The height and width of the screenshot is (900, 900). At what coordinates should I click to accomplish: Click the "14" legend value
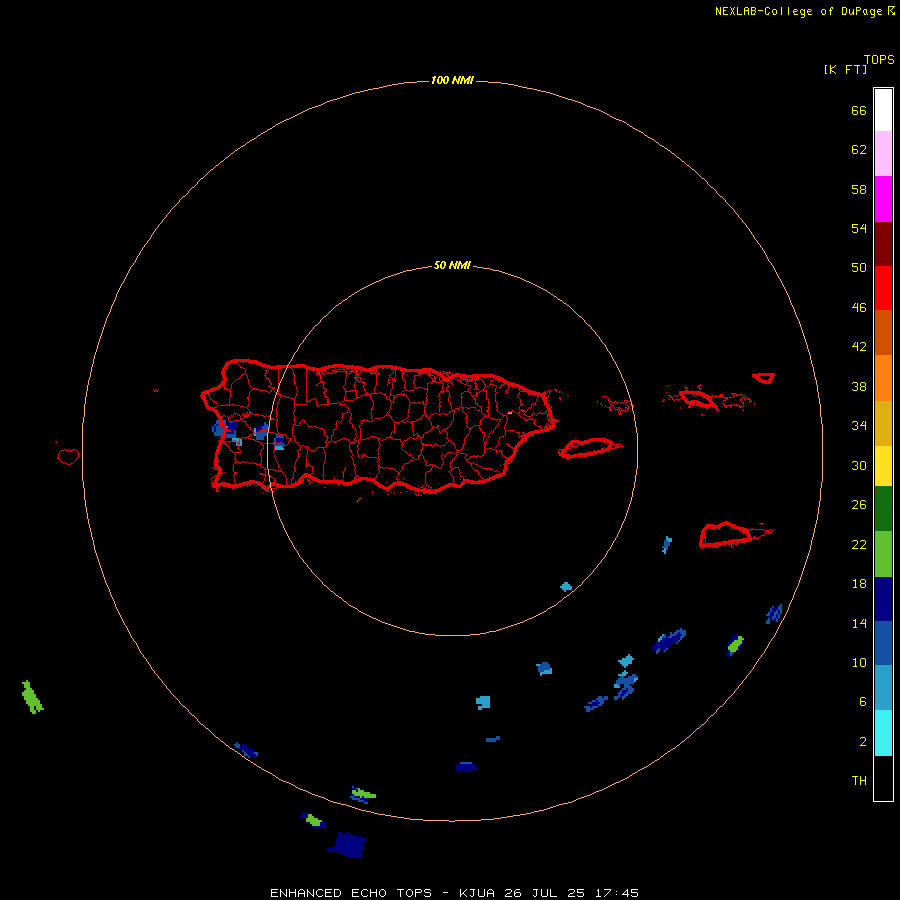[x=859, y=623]
